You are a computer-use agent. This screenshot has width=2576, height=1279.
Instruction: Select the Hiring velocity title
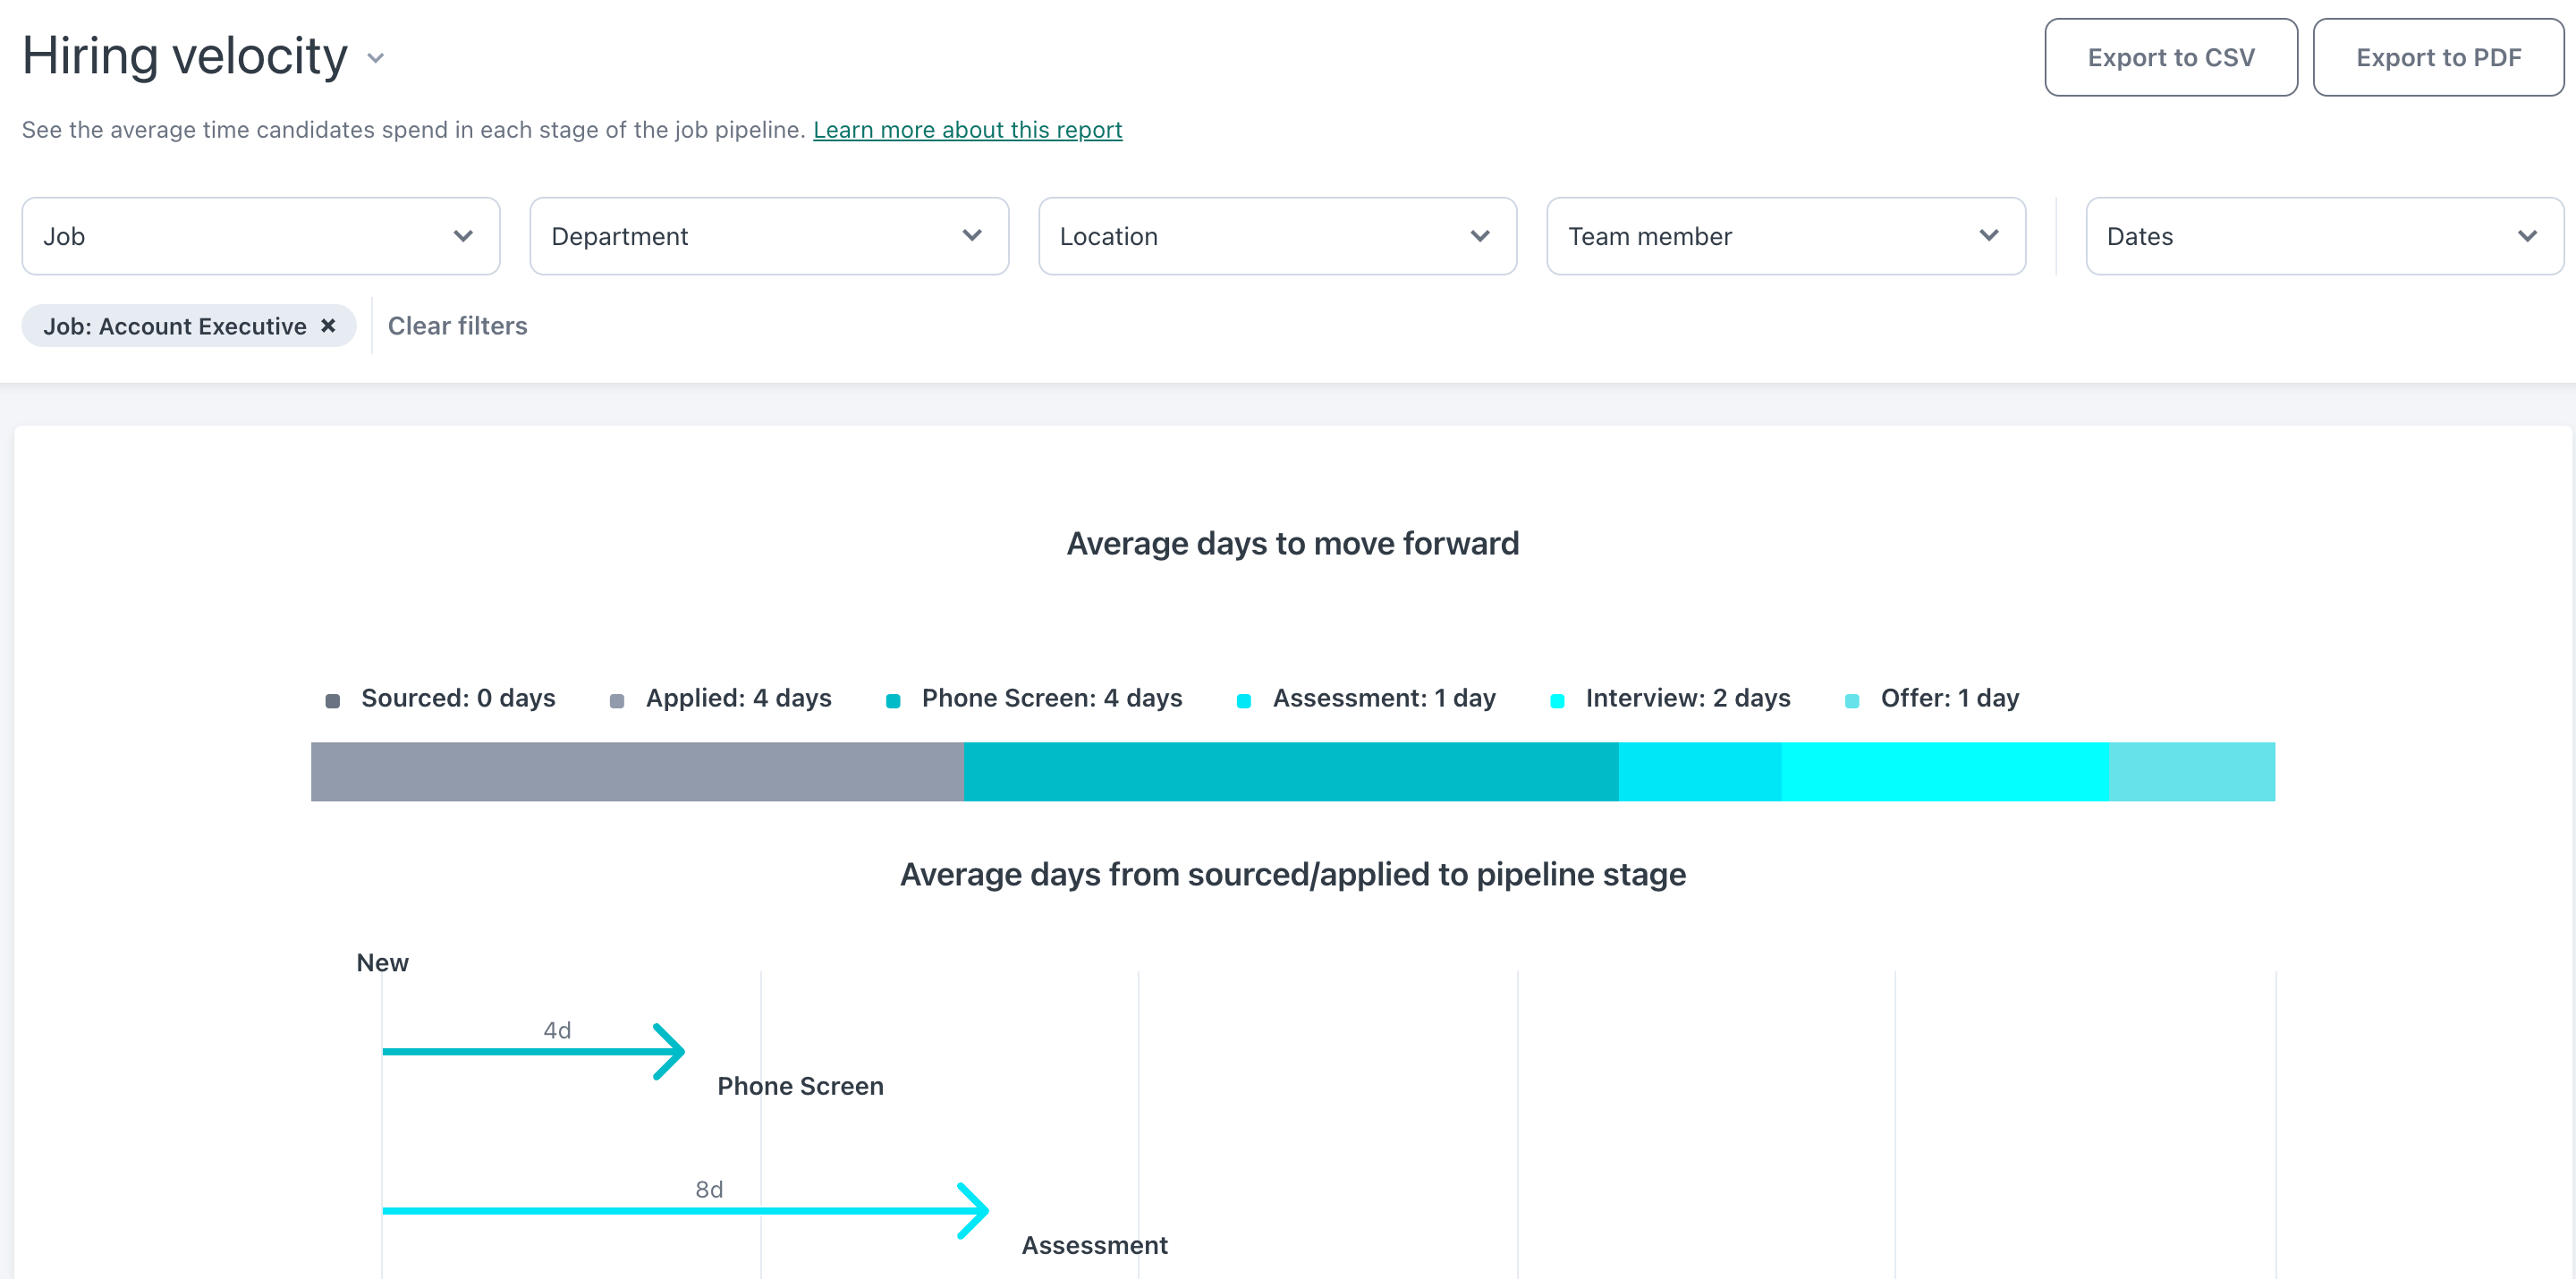click(185, 56)
